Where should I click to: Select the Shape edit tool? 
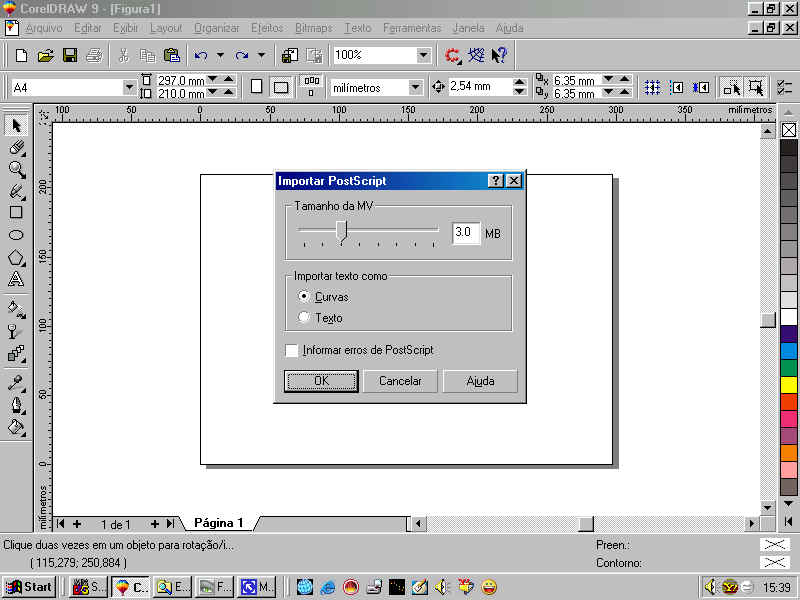16,147
